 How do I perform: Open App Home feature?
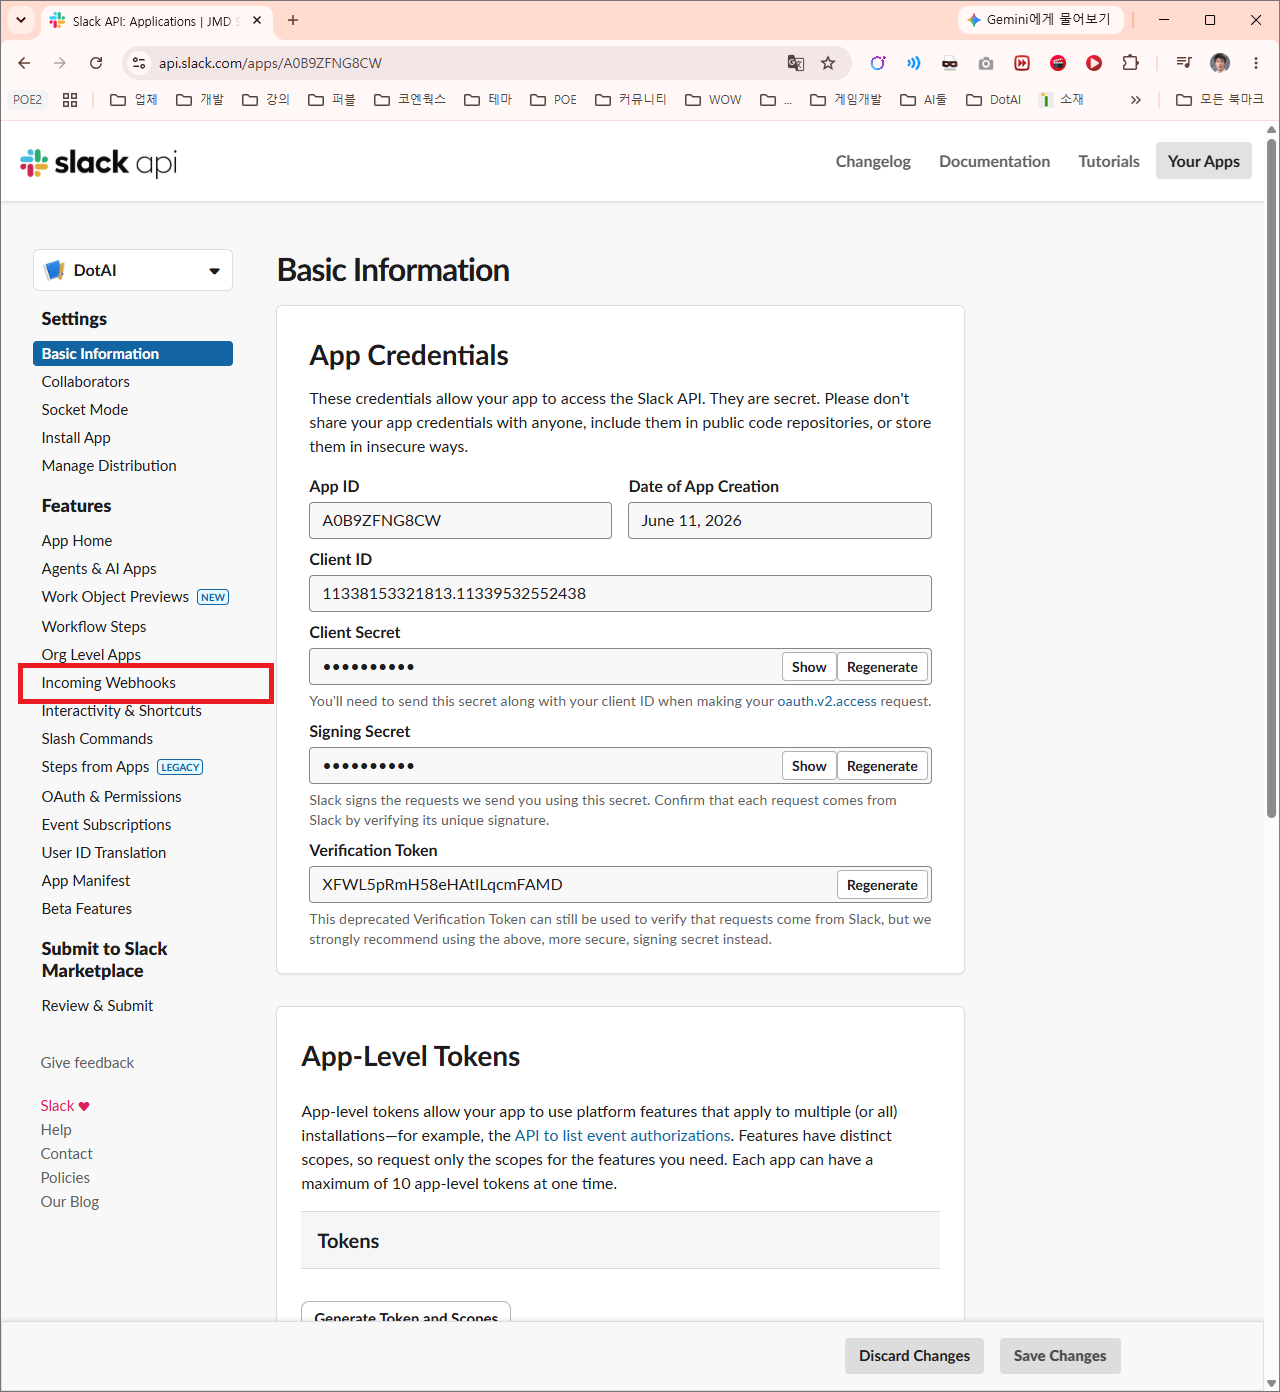(x=77, y=541)
